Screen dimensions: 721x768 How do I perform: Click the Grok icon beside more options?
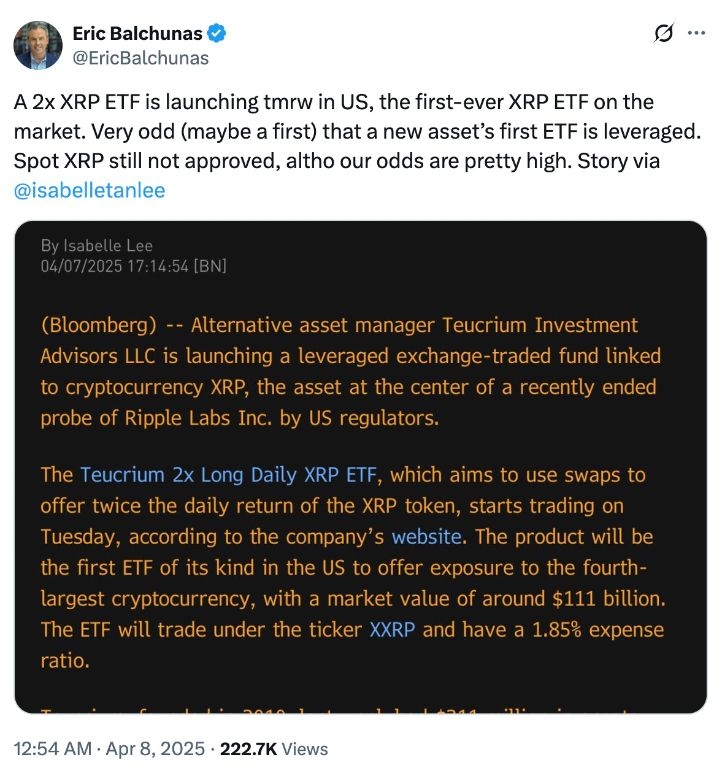coord(662,34)
